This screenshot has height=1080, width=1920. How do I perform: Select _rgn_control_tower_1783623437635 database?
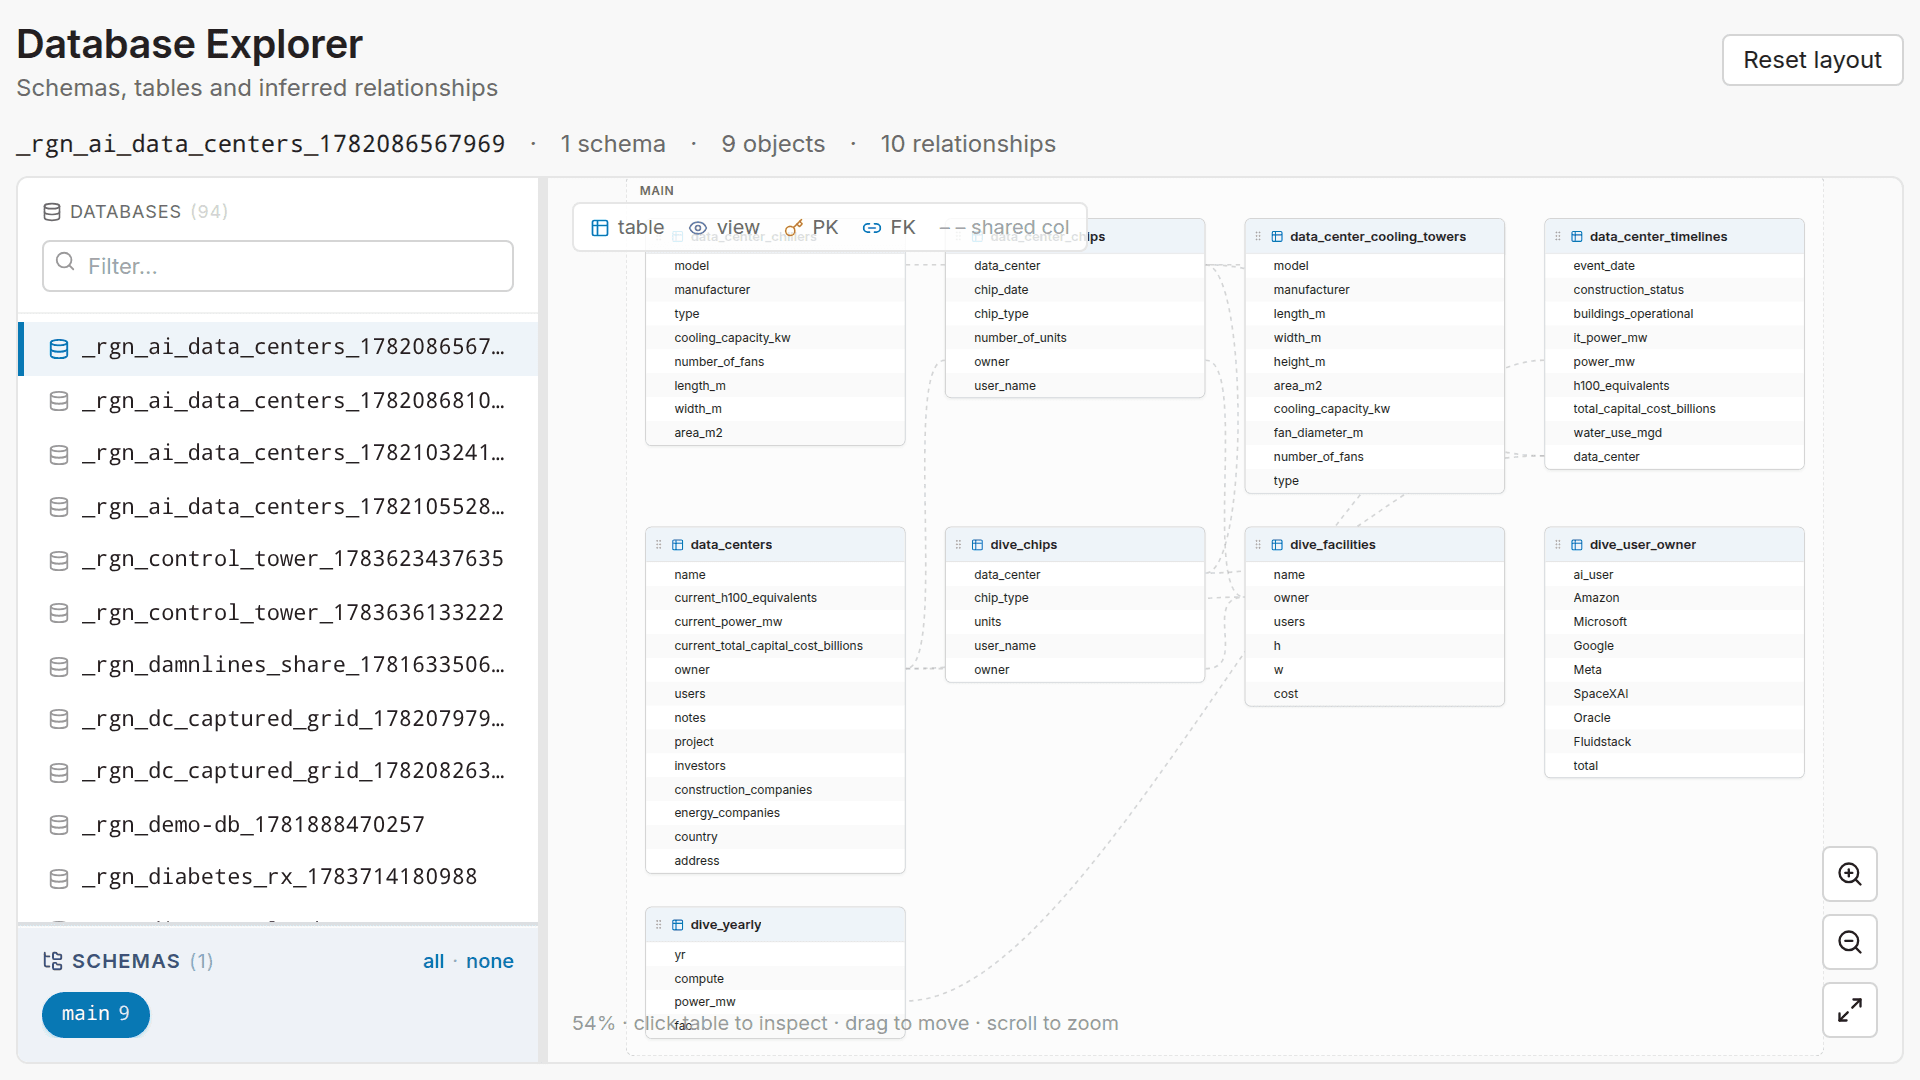point(279,560)
